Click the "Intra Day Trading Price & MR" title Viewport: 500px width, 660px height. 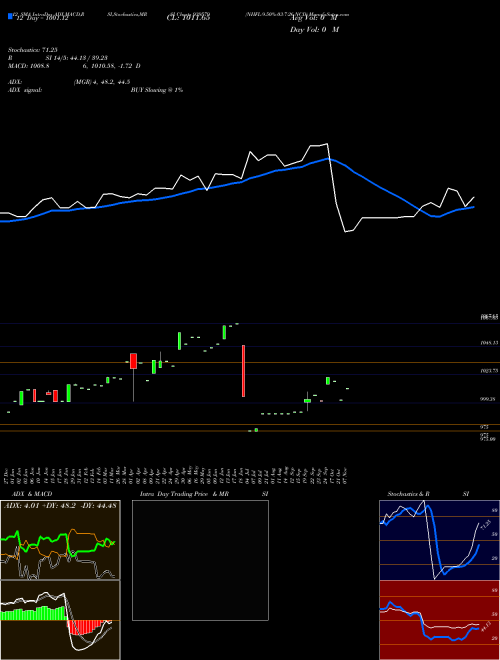click(x=184, y=494)
